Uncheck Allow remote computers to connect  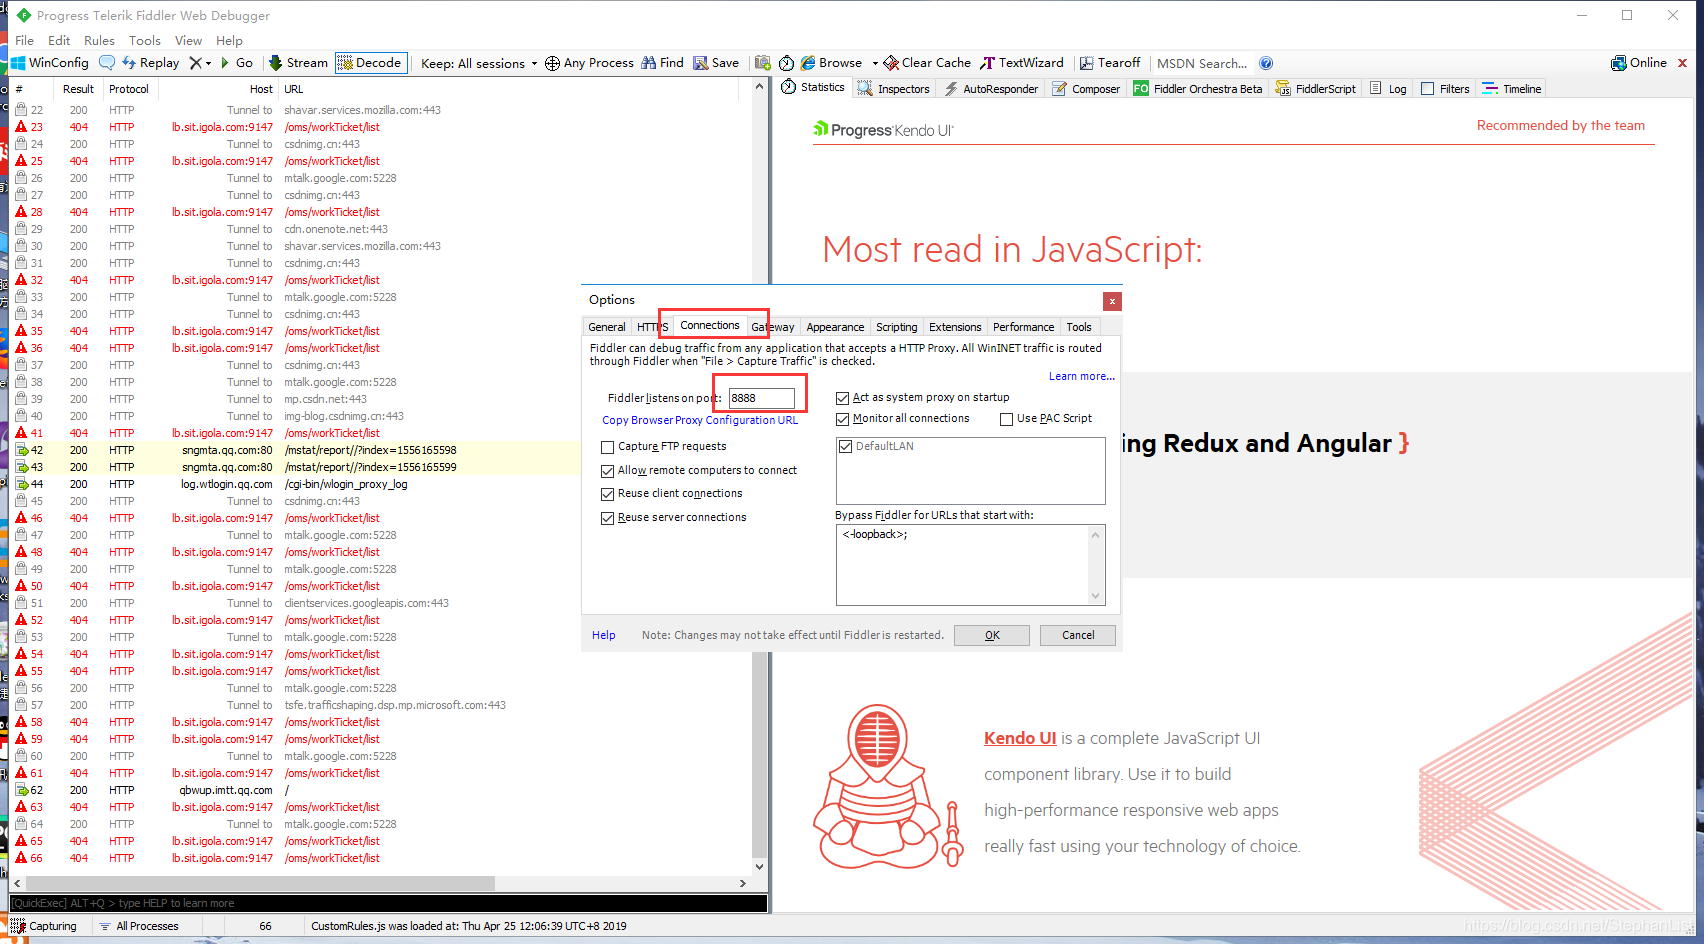(x=608, y=471)
